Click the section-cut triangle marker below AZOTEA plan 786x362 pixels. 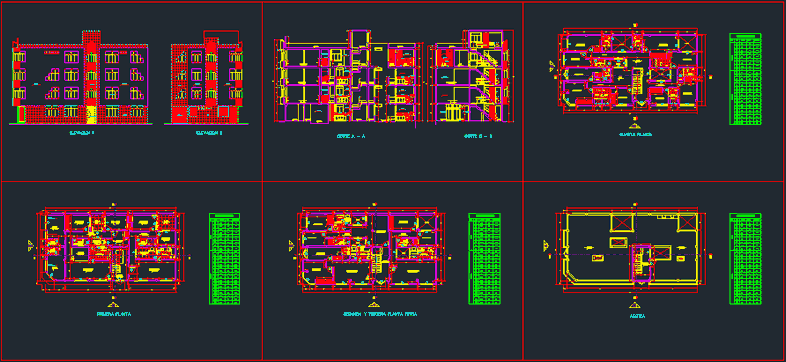635,304
